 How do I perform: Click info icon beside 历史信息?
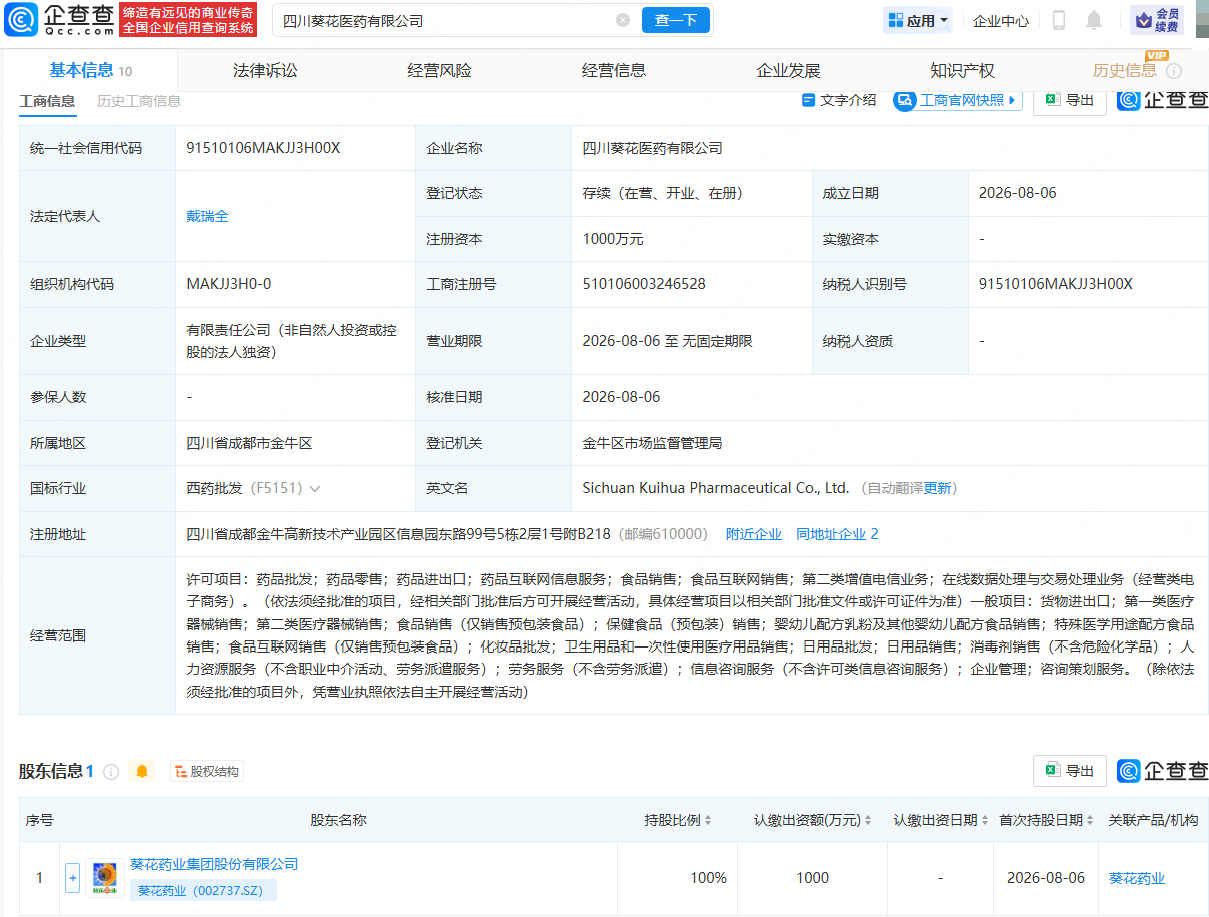(x=1174, y=71)
